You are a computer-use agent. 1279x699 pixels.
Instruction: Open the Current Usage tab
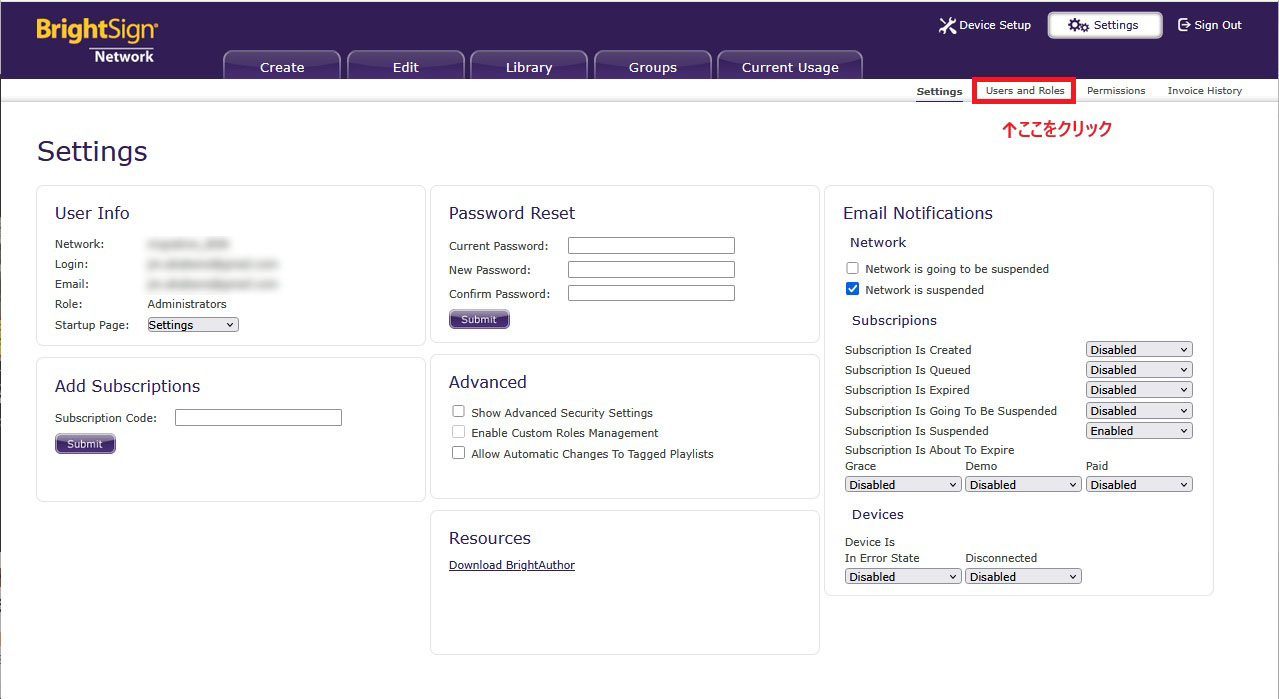pos(790,67)
